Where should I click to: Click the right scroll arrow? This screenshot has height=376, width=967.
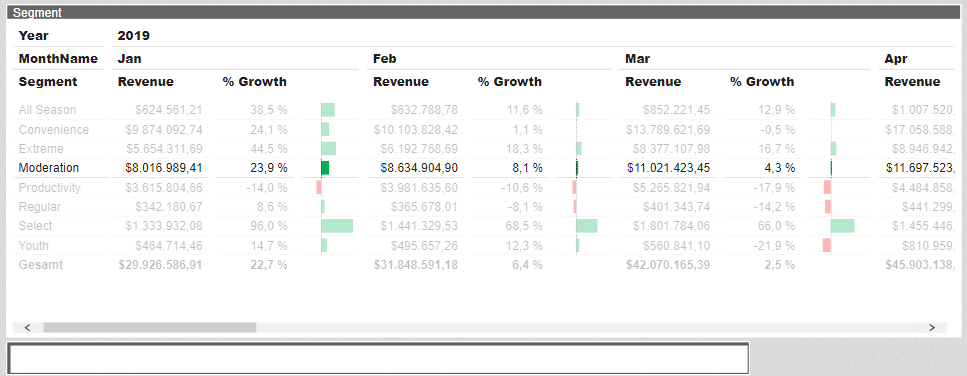(x=932, y=327)
